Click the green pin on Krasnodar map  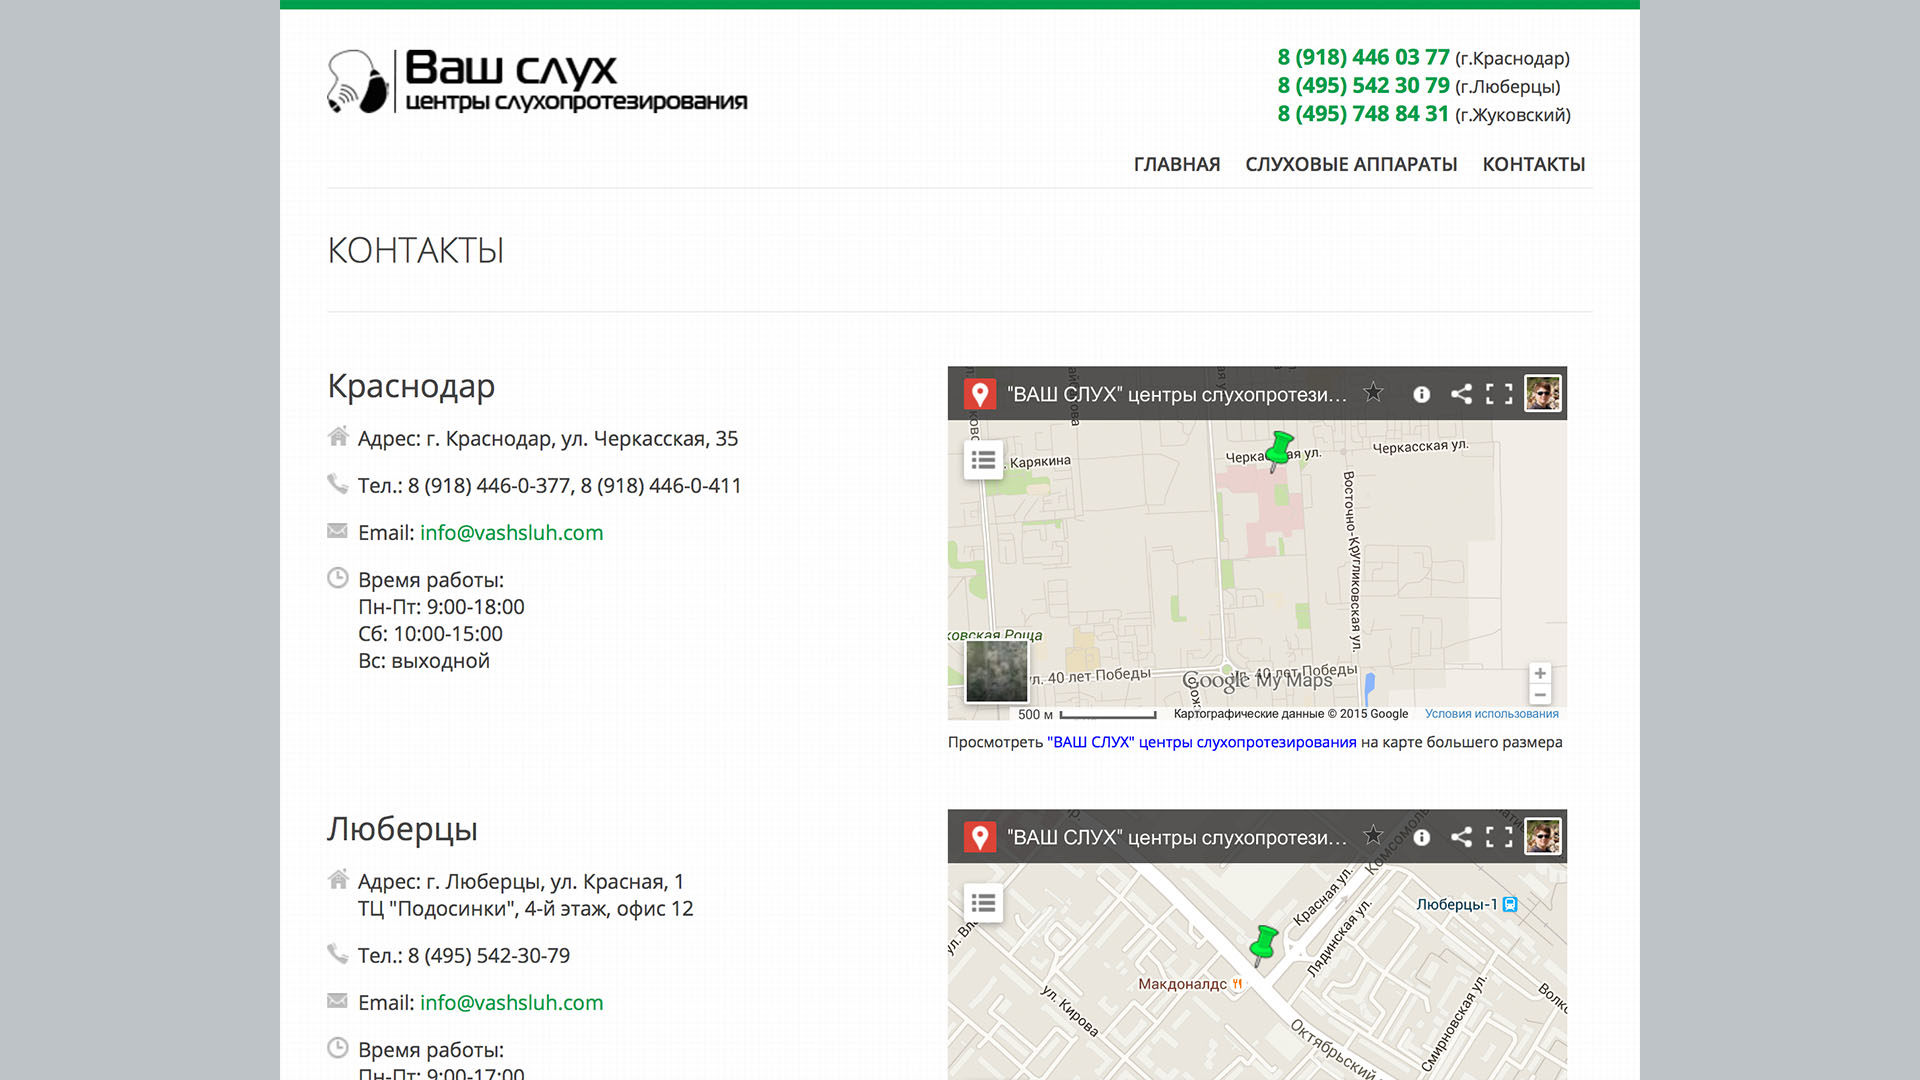pos(1279,449)
